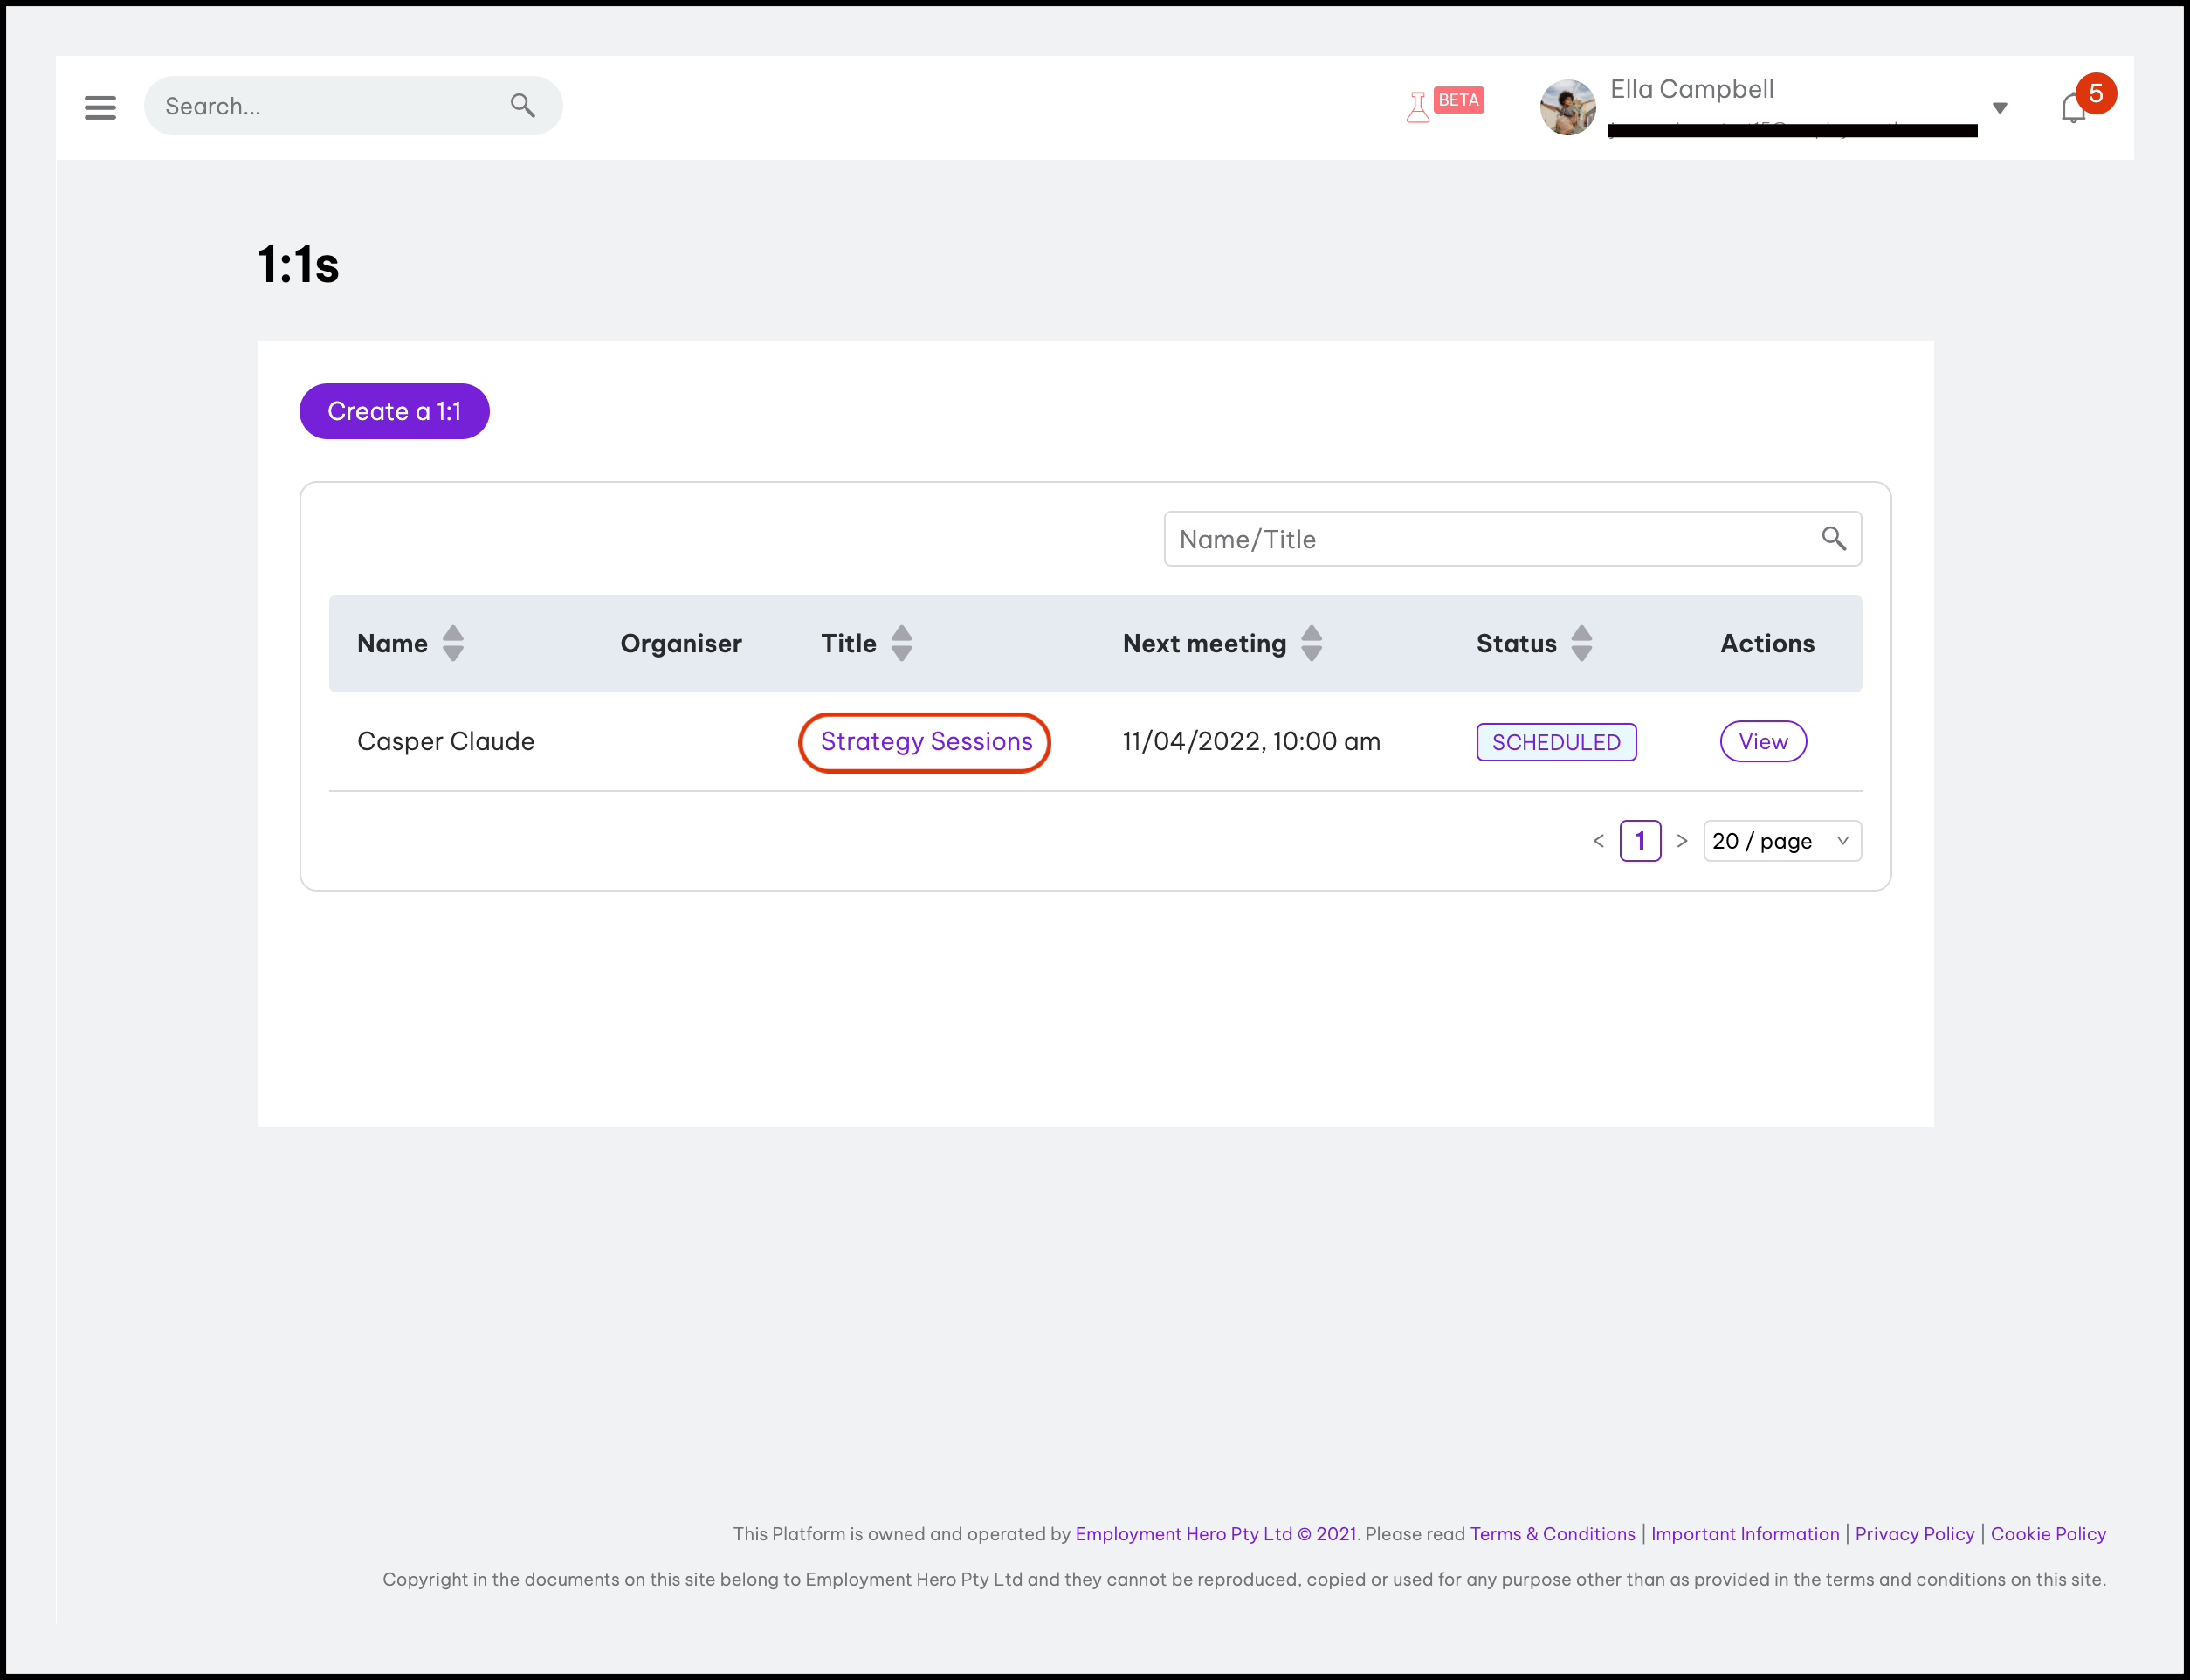
Task: Click Create a 1:1 button
Action: point(394,411)
